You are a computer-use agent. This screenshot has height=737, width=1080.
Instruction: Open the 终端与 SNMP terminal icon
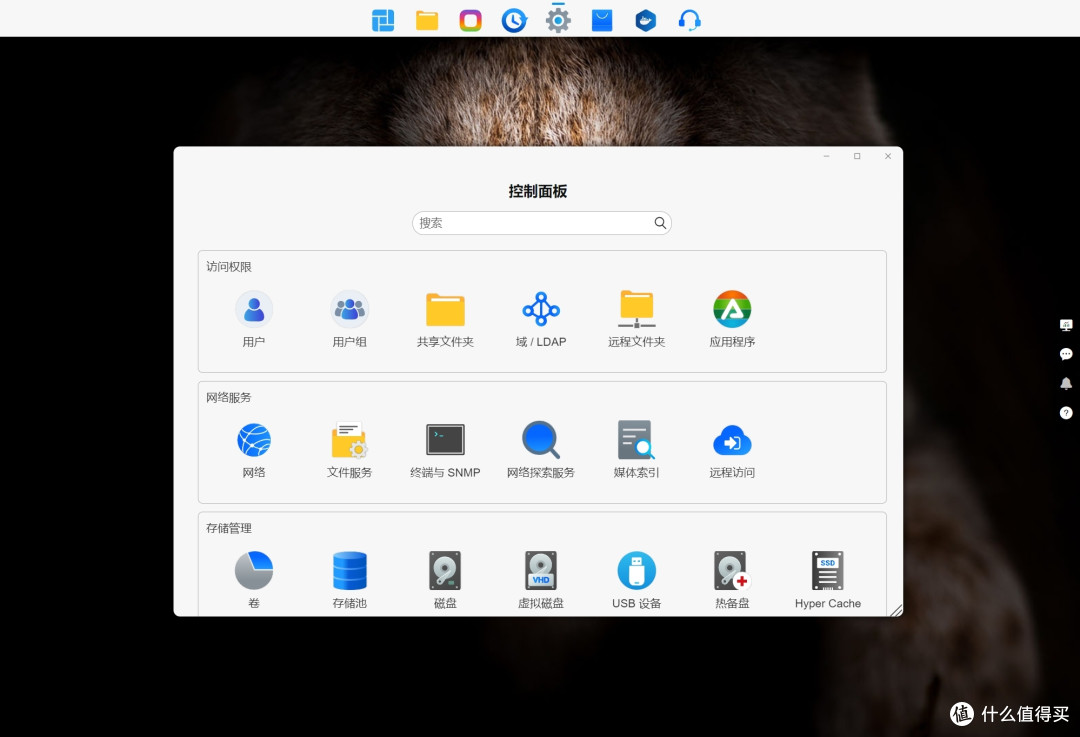pyautogui.click(x=445, y=440)
